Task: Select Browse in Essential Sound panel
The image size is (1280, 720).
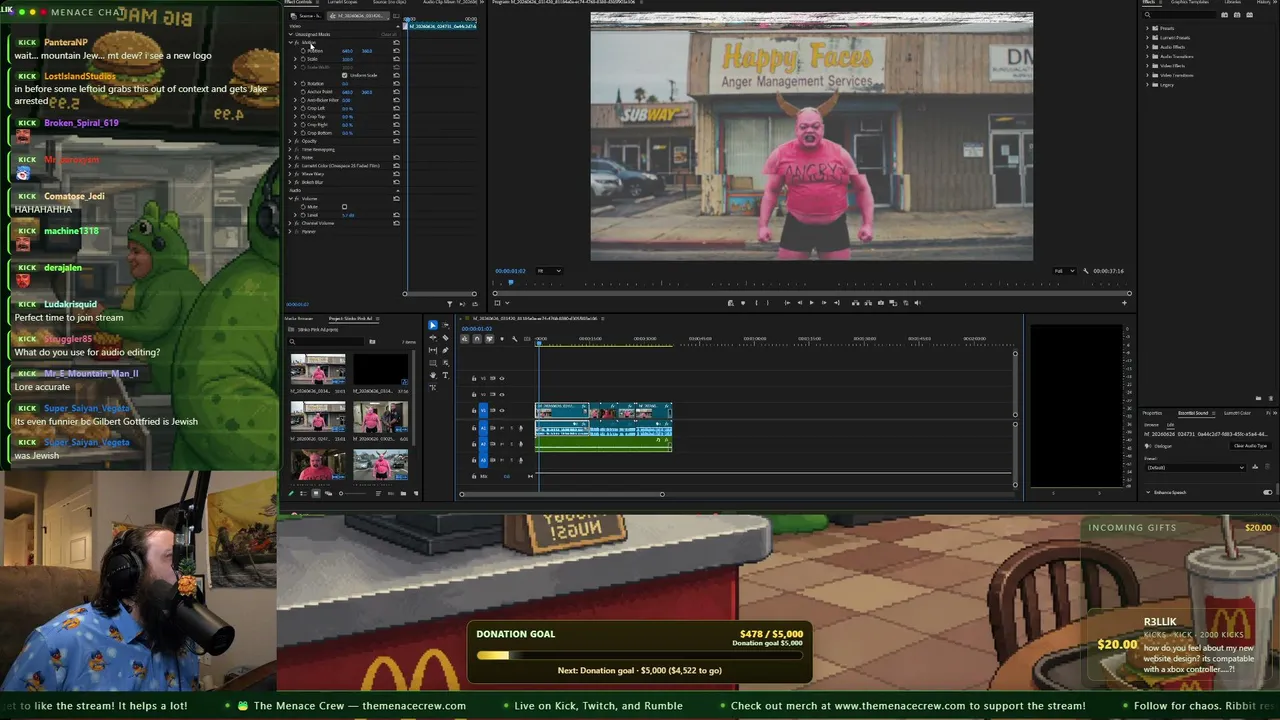Action: pyautogui.click(x=1151, y=425)
